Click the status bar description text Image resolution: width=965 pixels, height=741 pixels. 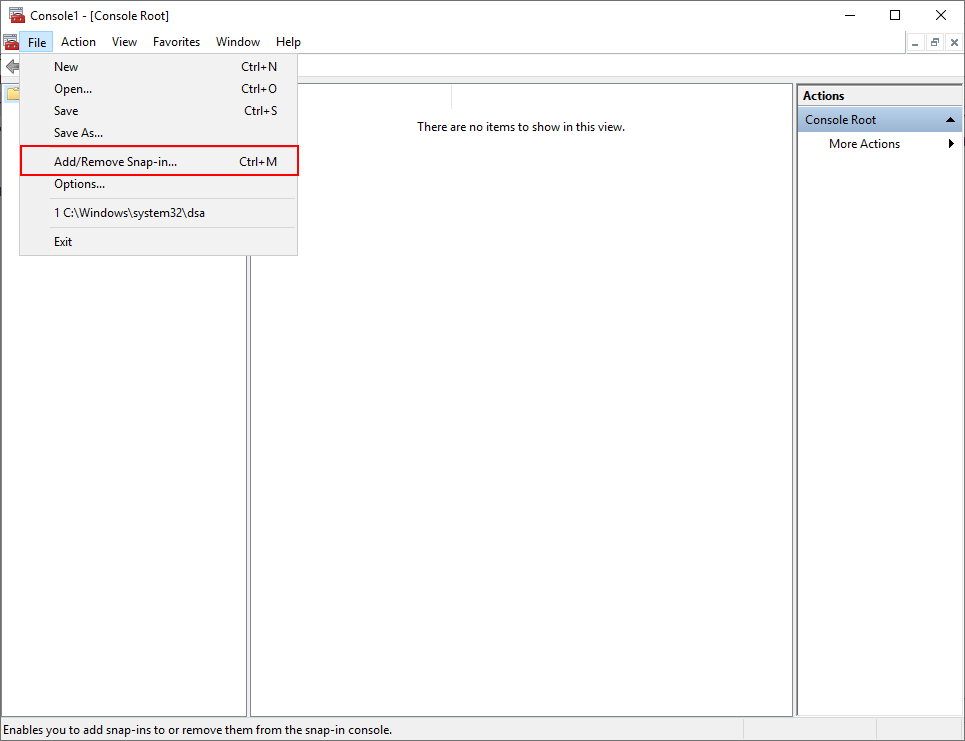point(198,730)
